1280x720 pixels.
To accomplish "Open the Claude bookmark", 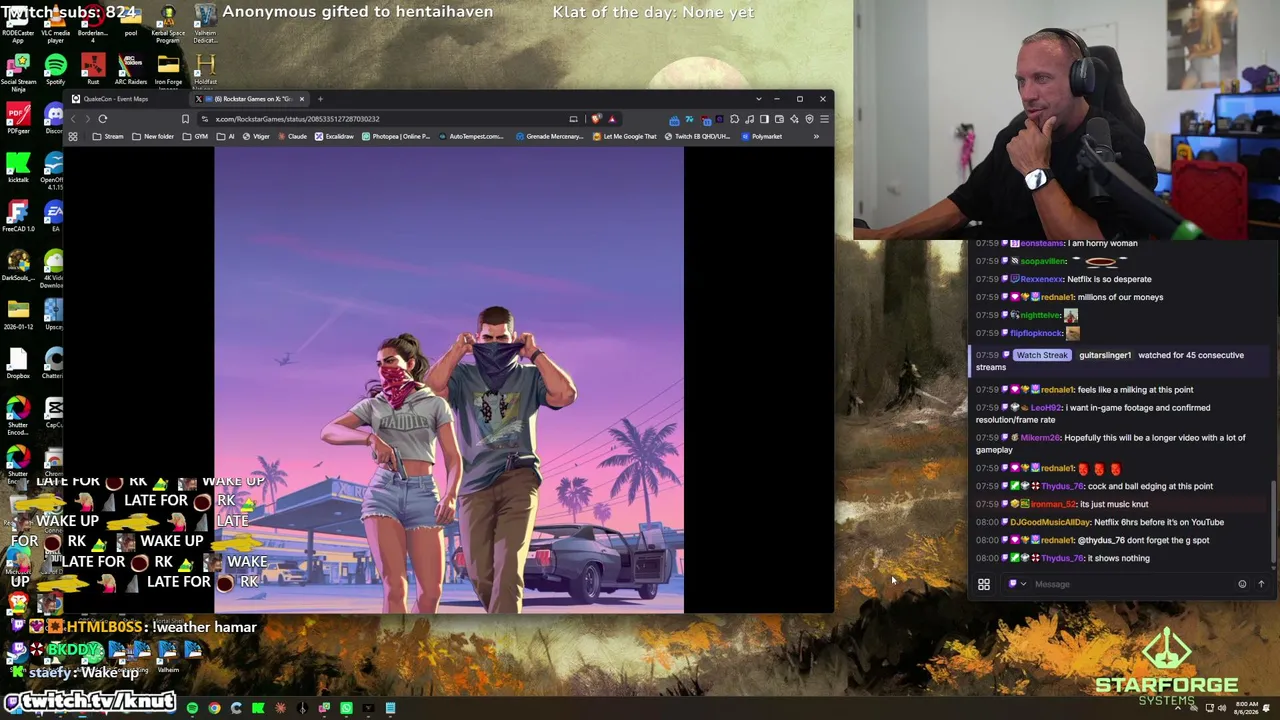I will [x=292, y=136].
